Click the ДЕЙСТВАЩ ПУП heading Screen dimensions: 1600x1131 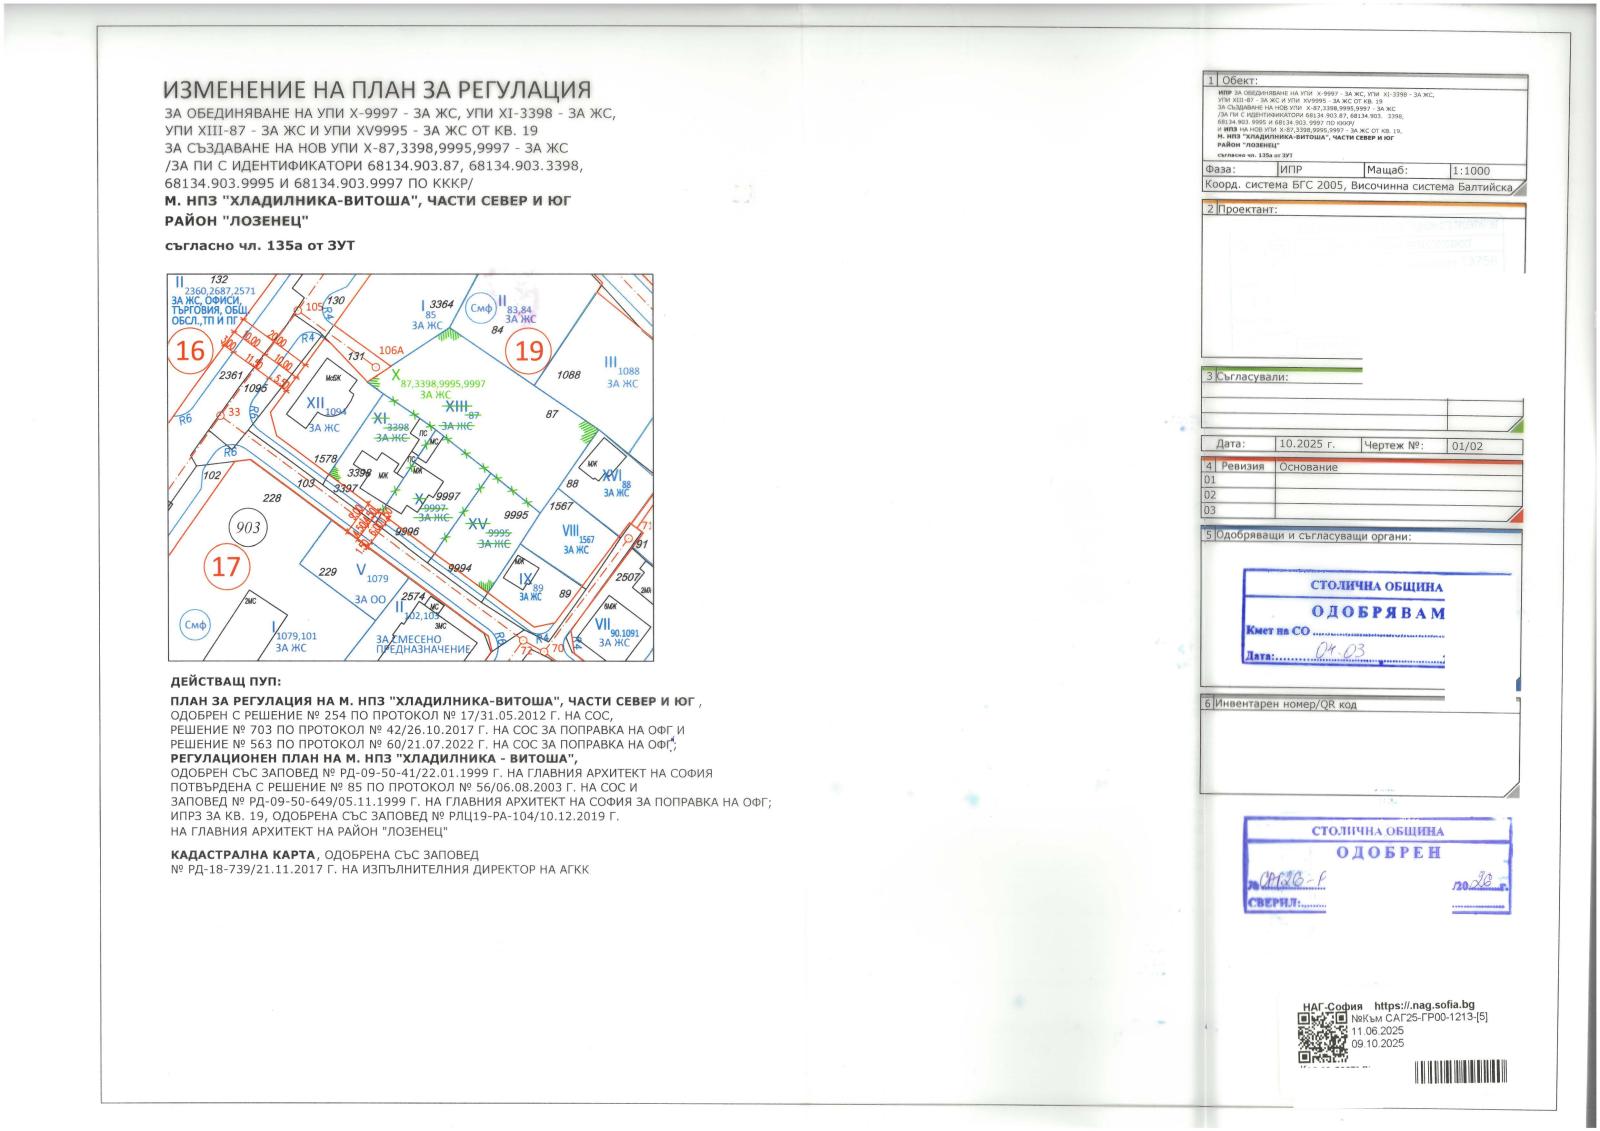[225, 681]
